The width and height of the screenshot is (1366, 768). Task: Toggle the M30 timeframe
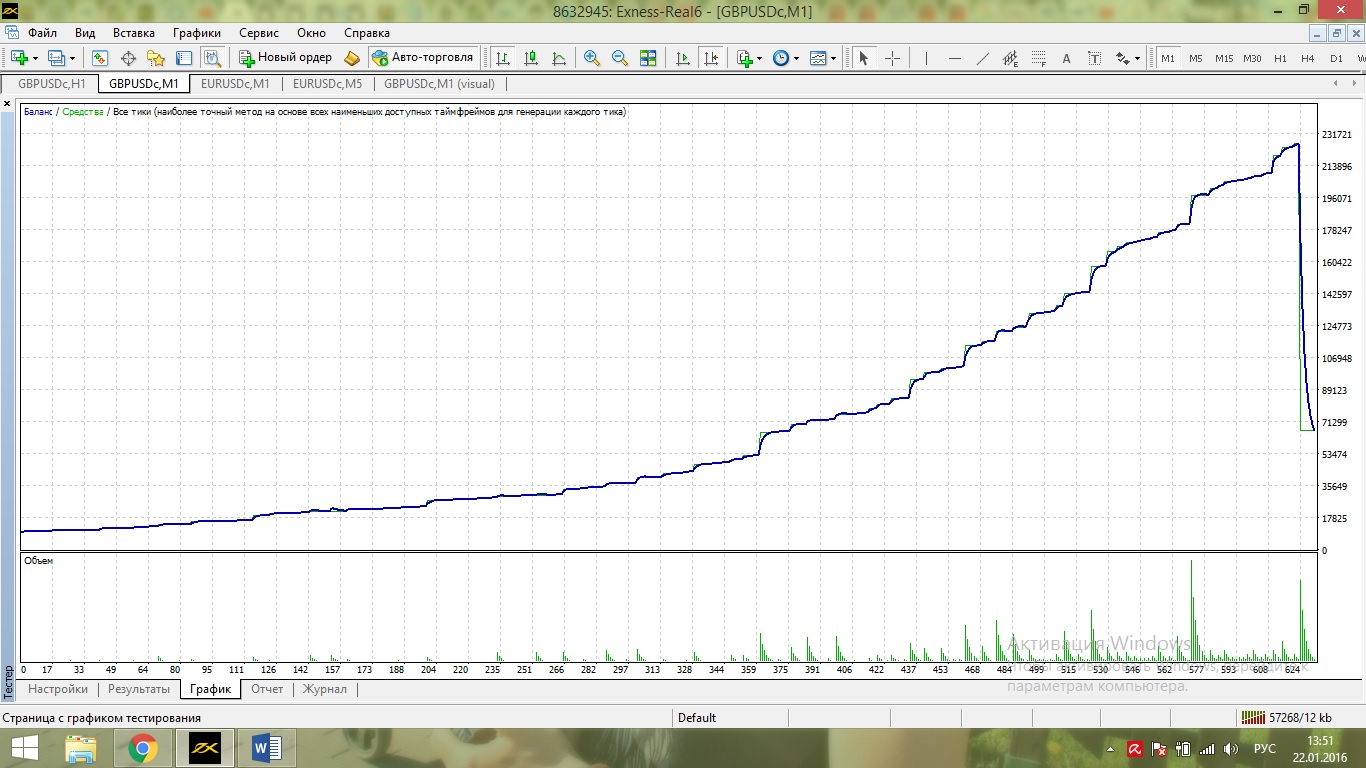pyautogui.click(x=1252, y=58)
